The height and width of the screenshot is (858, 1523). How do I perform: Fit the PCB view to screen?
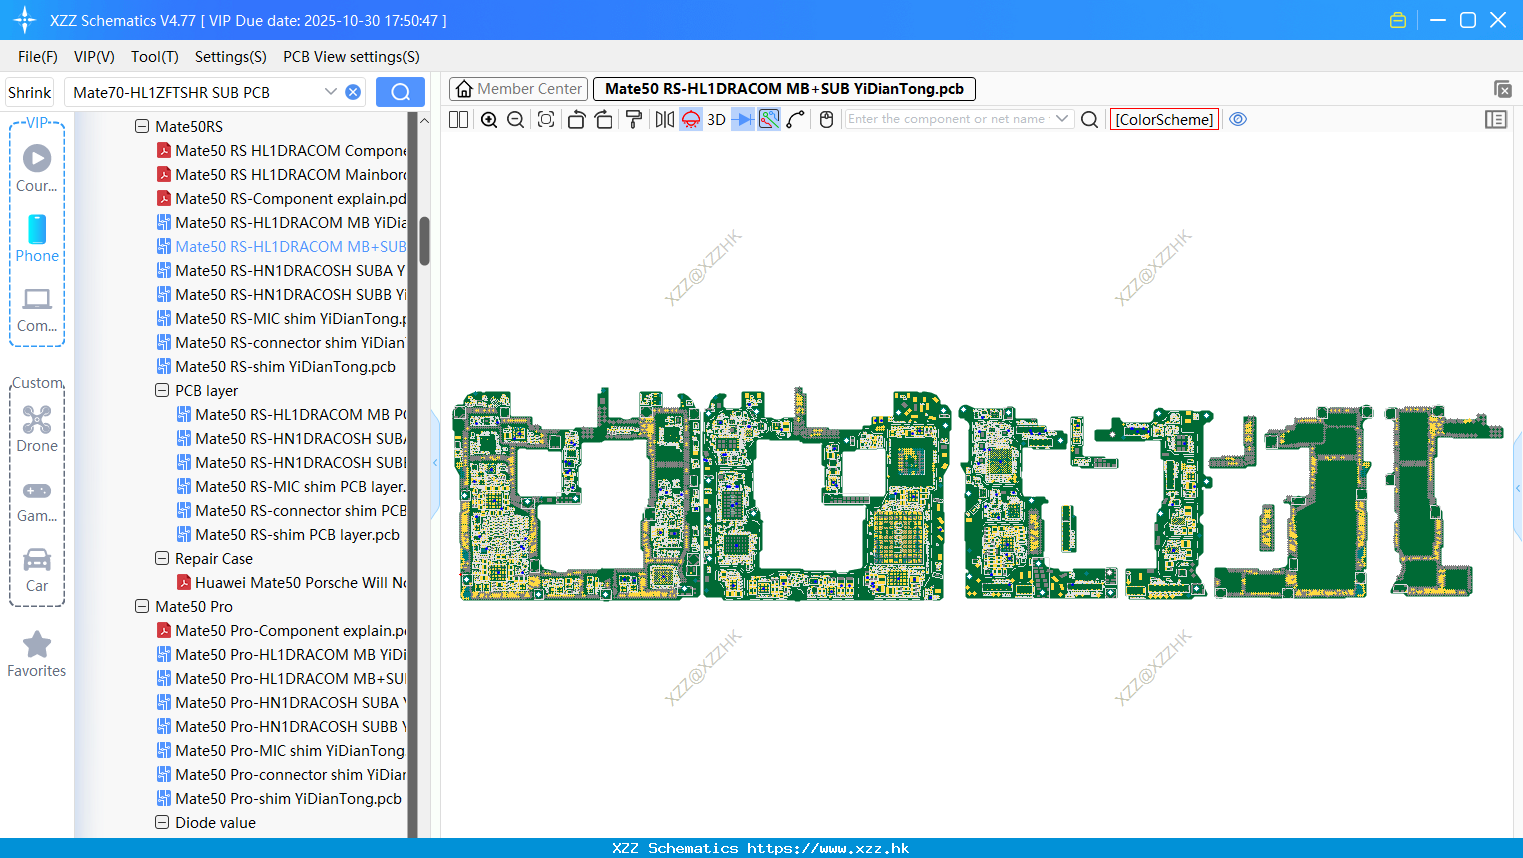pyautogui.click(x=546, y=119)
